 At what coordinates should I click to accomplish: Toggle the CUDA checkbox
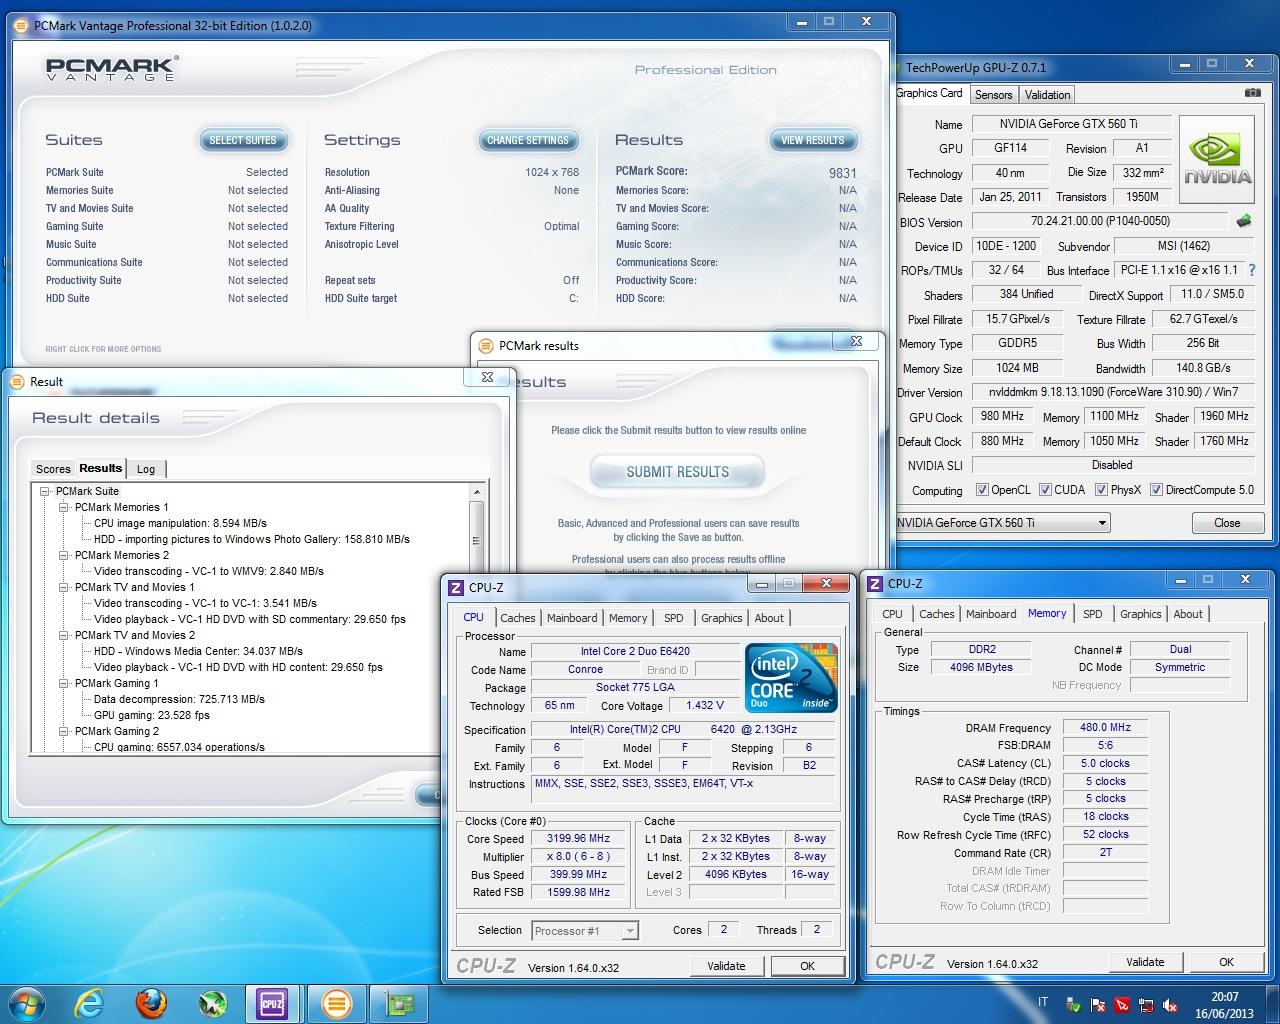[1045, 490]
